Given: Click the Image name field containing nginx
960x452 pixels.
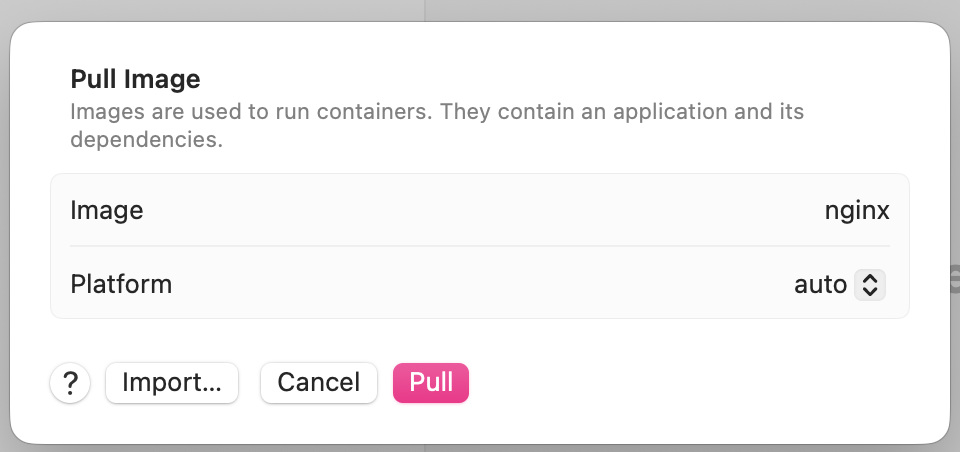Looking at the screenshot, I should pyautogui.click(x=856, y=211).
